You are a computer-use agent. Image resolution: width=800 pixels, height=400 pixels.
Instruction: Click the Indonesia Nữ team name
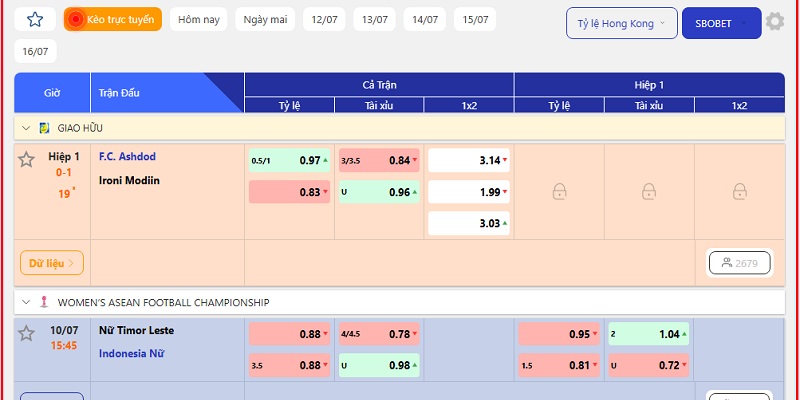point(131,354)
